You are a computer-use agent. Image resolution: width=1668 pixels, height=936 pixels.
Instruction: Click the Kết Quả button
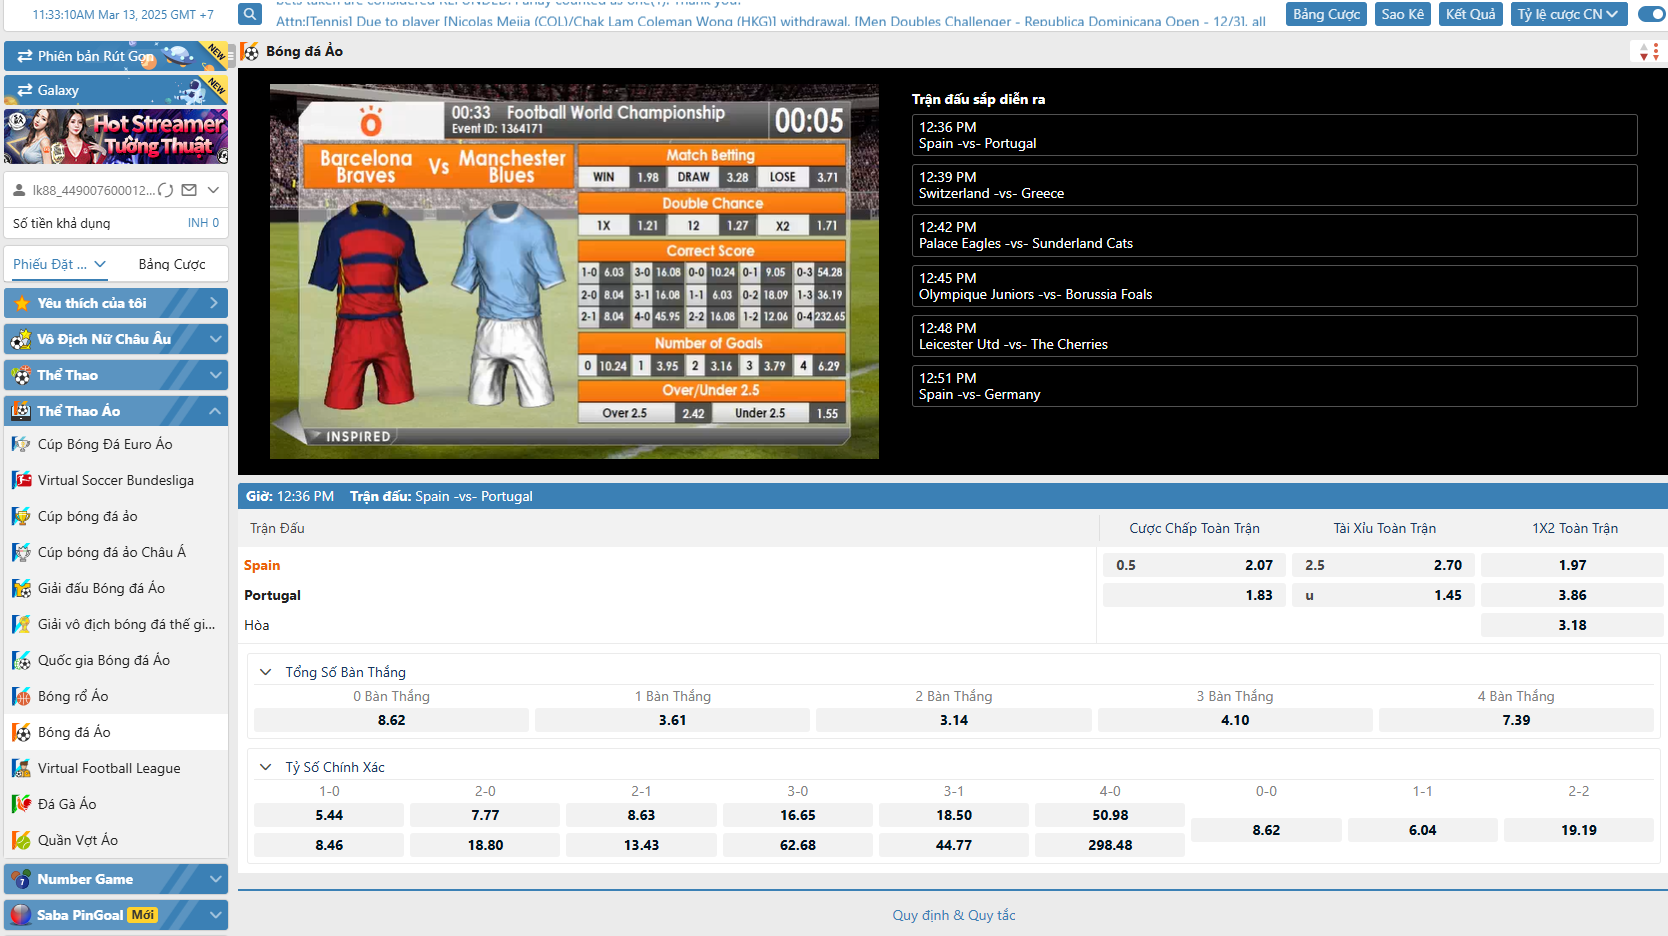click(1470, 14)
